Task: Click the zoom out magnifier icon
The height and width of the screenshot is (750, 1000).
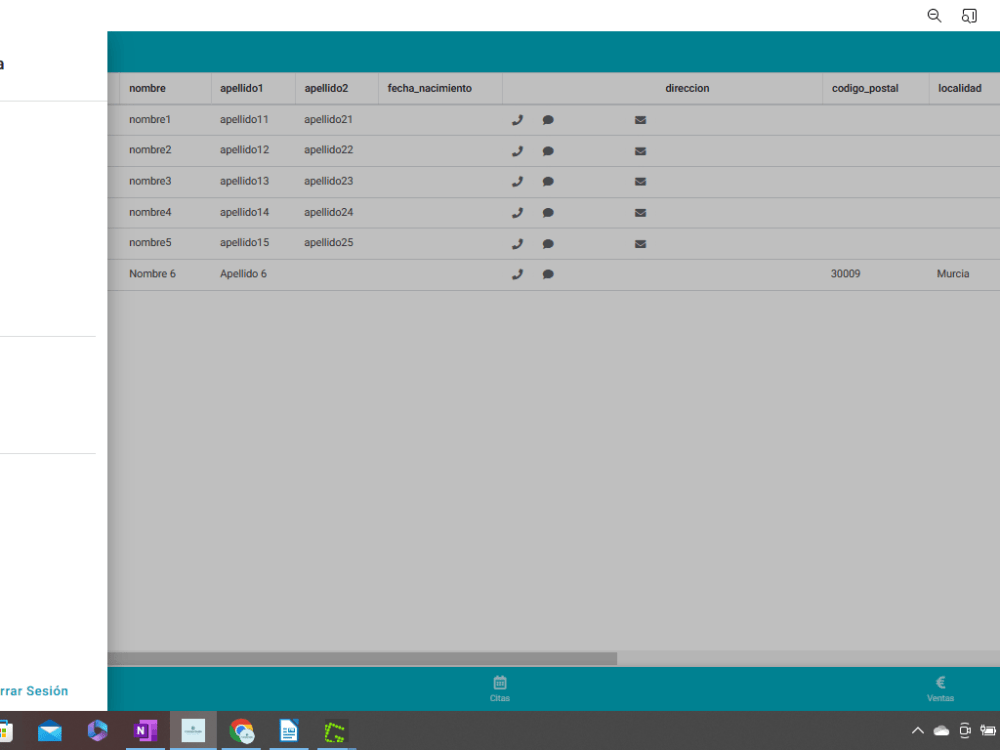Action: [x=934, y=15]
